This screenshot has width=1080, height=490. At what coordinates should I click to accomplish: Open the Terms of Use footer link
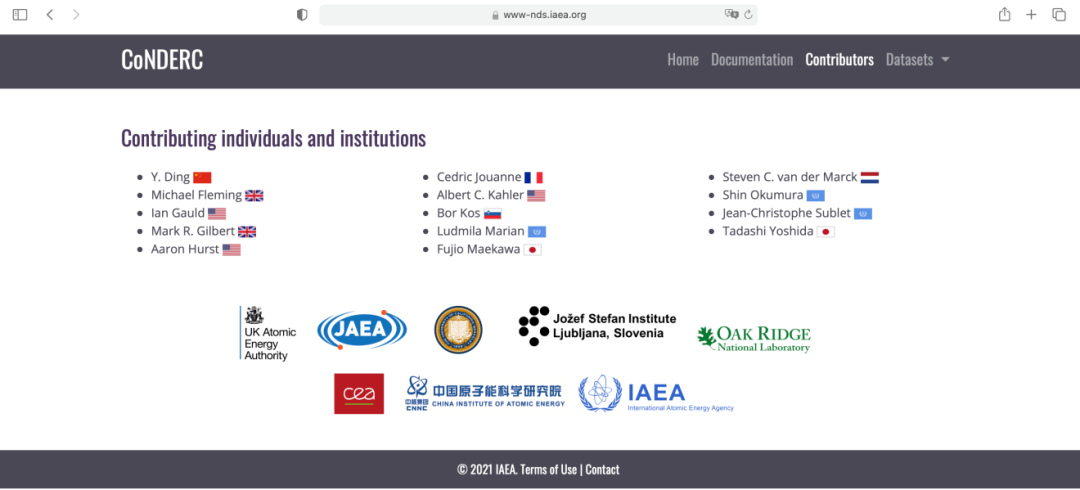(549, 469)
